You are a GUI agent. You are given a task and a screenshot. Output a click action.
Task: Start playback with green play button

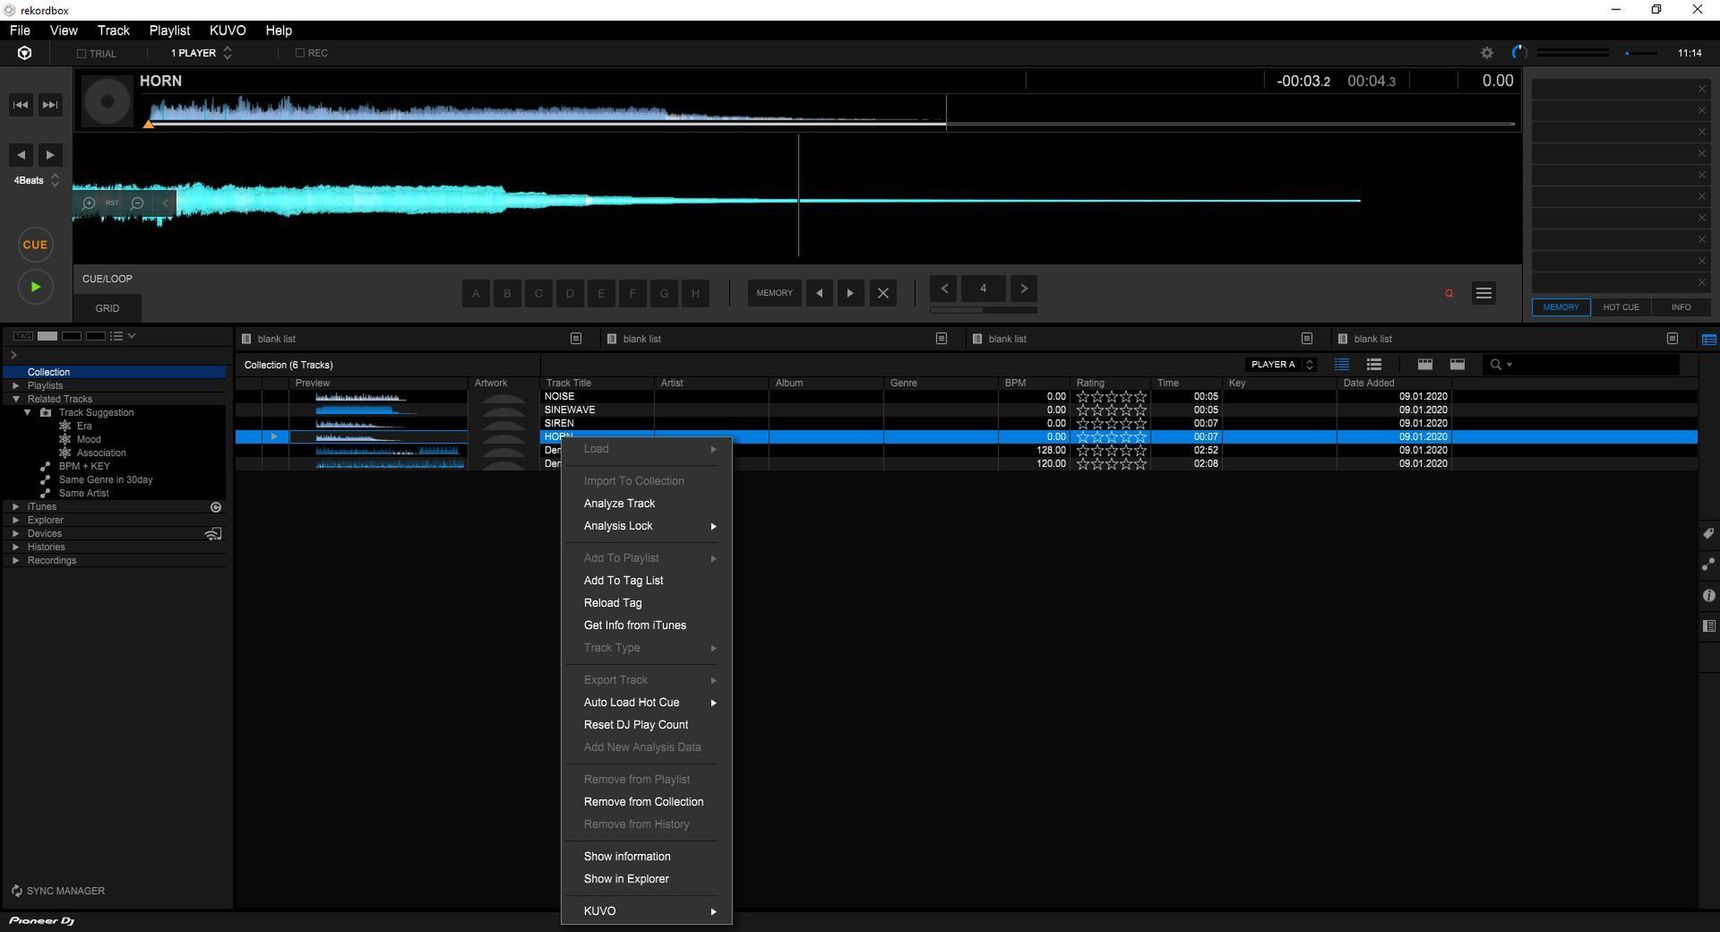(x=35, y=287)
